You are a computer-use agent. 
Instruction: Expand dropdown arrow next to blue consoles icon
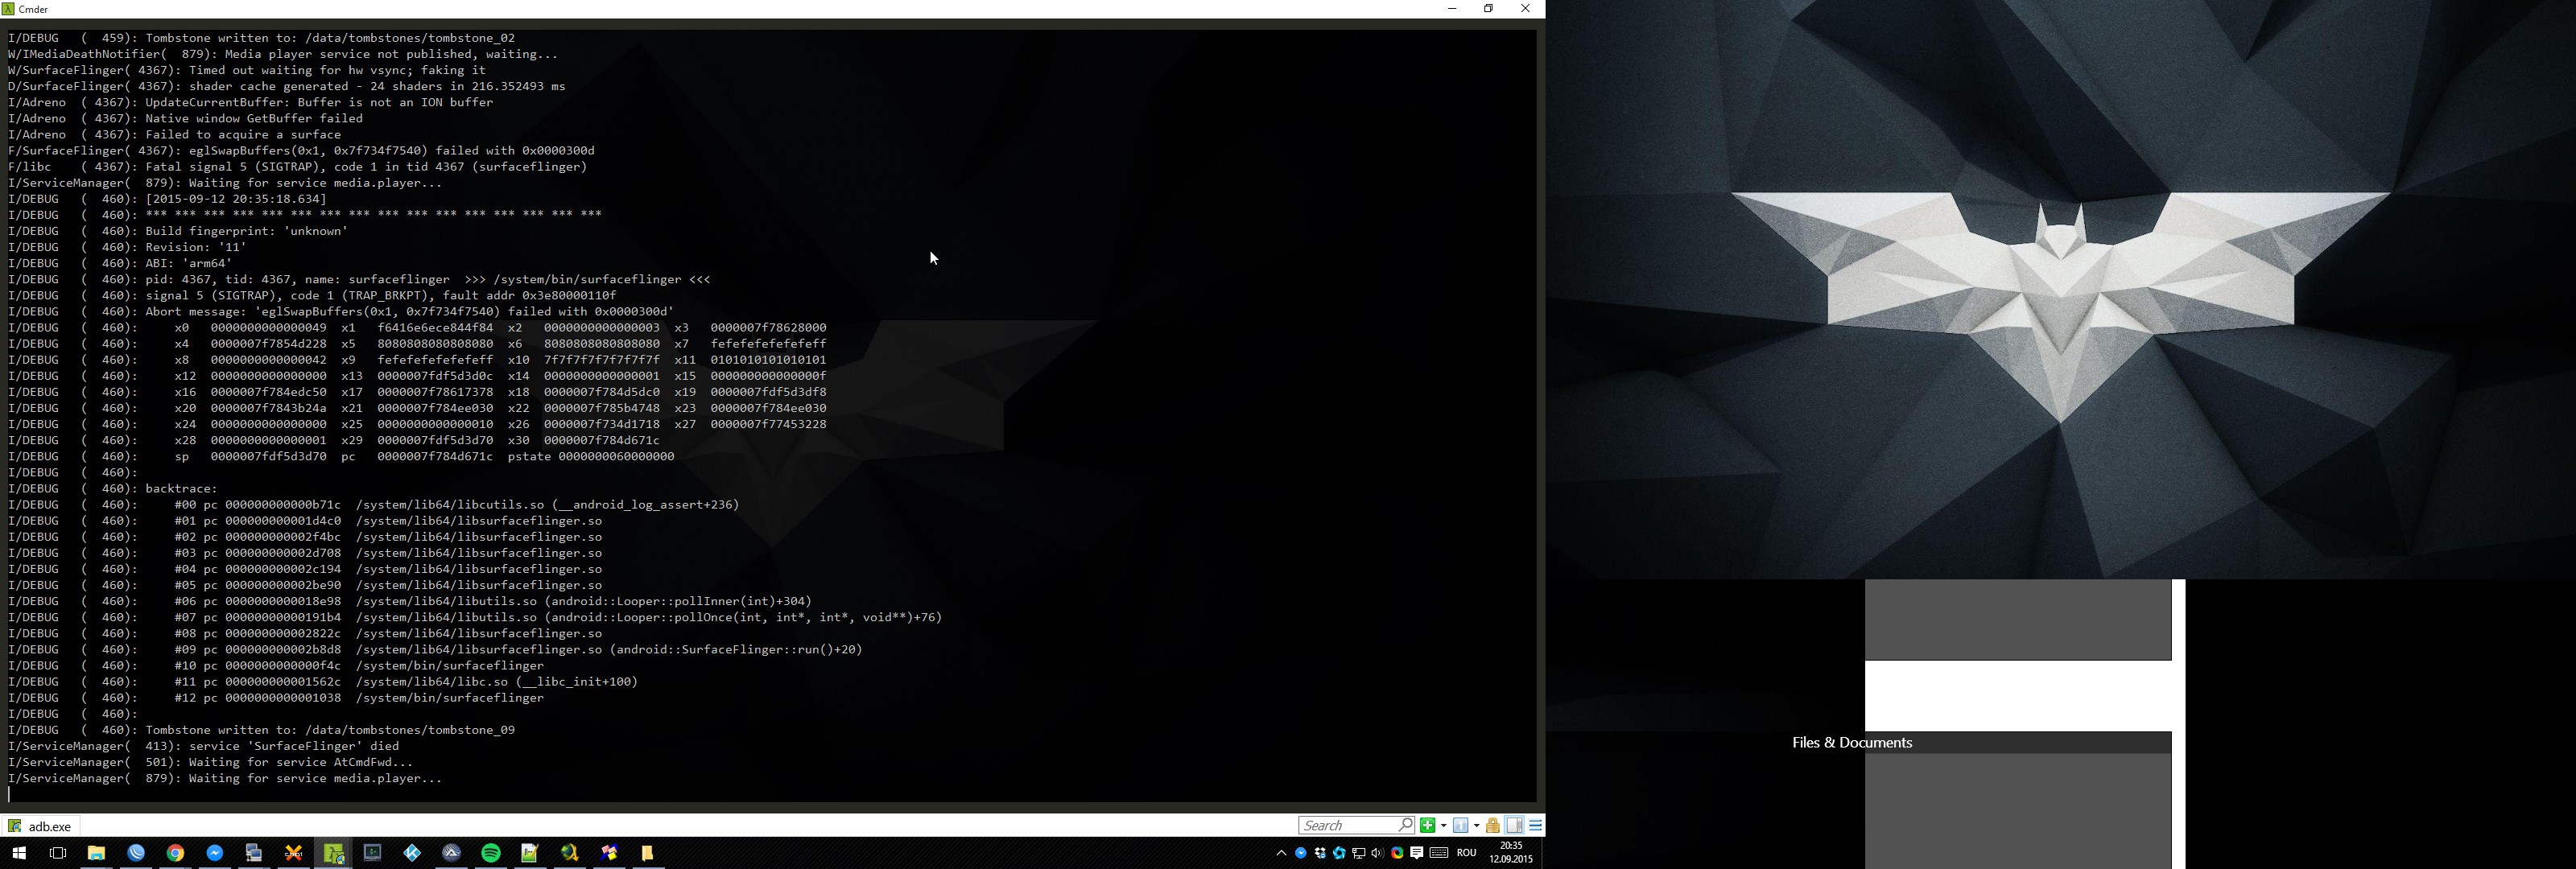[x=1476, y=825]
